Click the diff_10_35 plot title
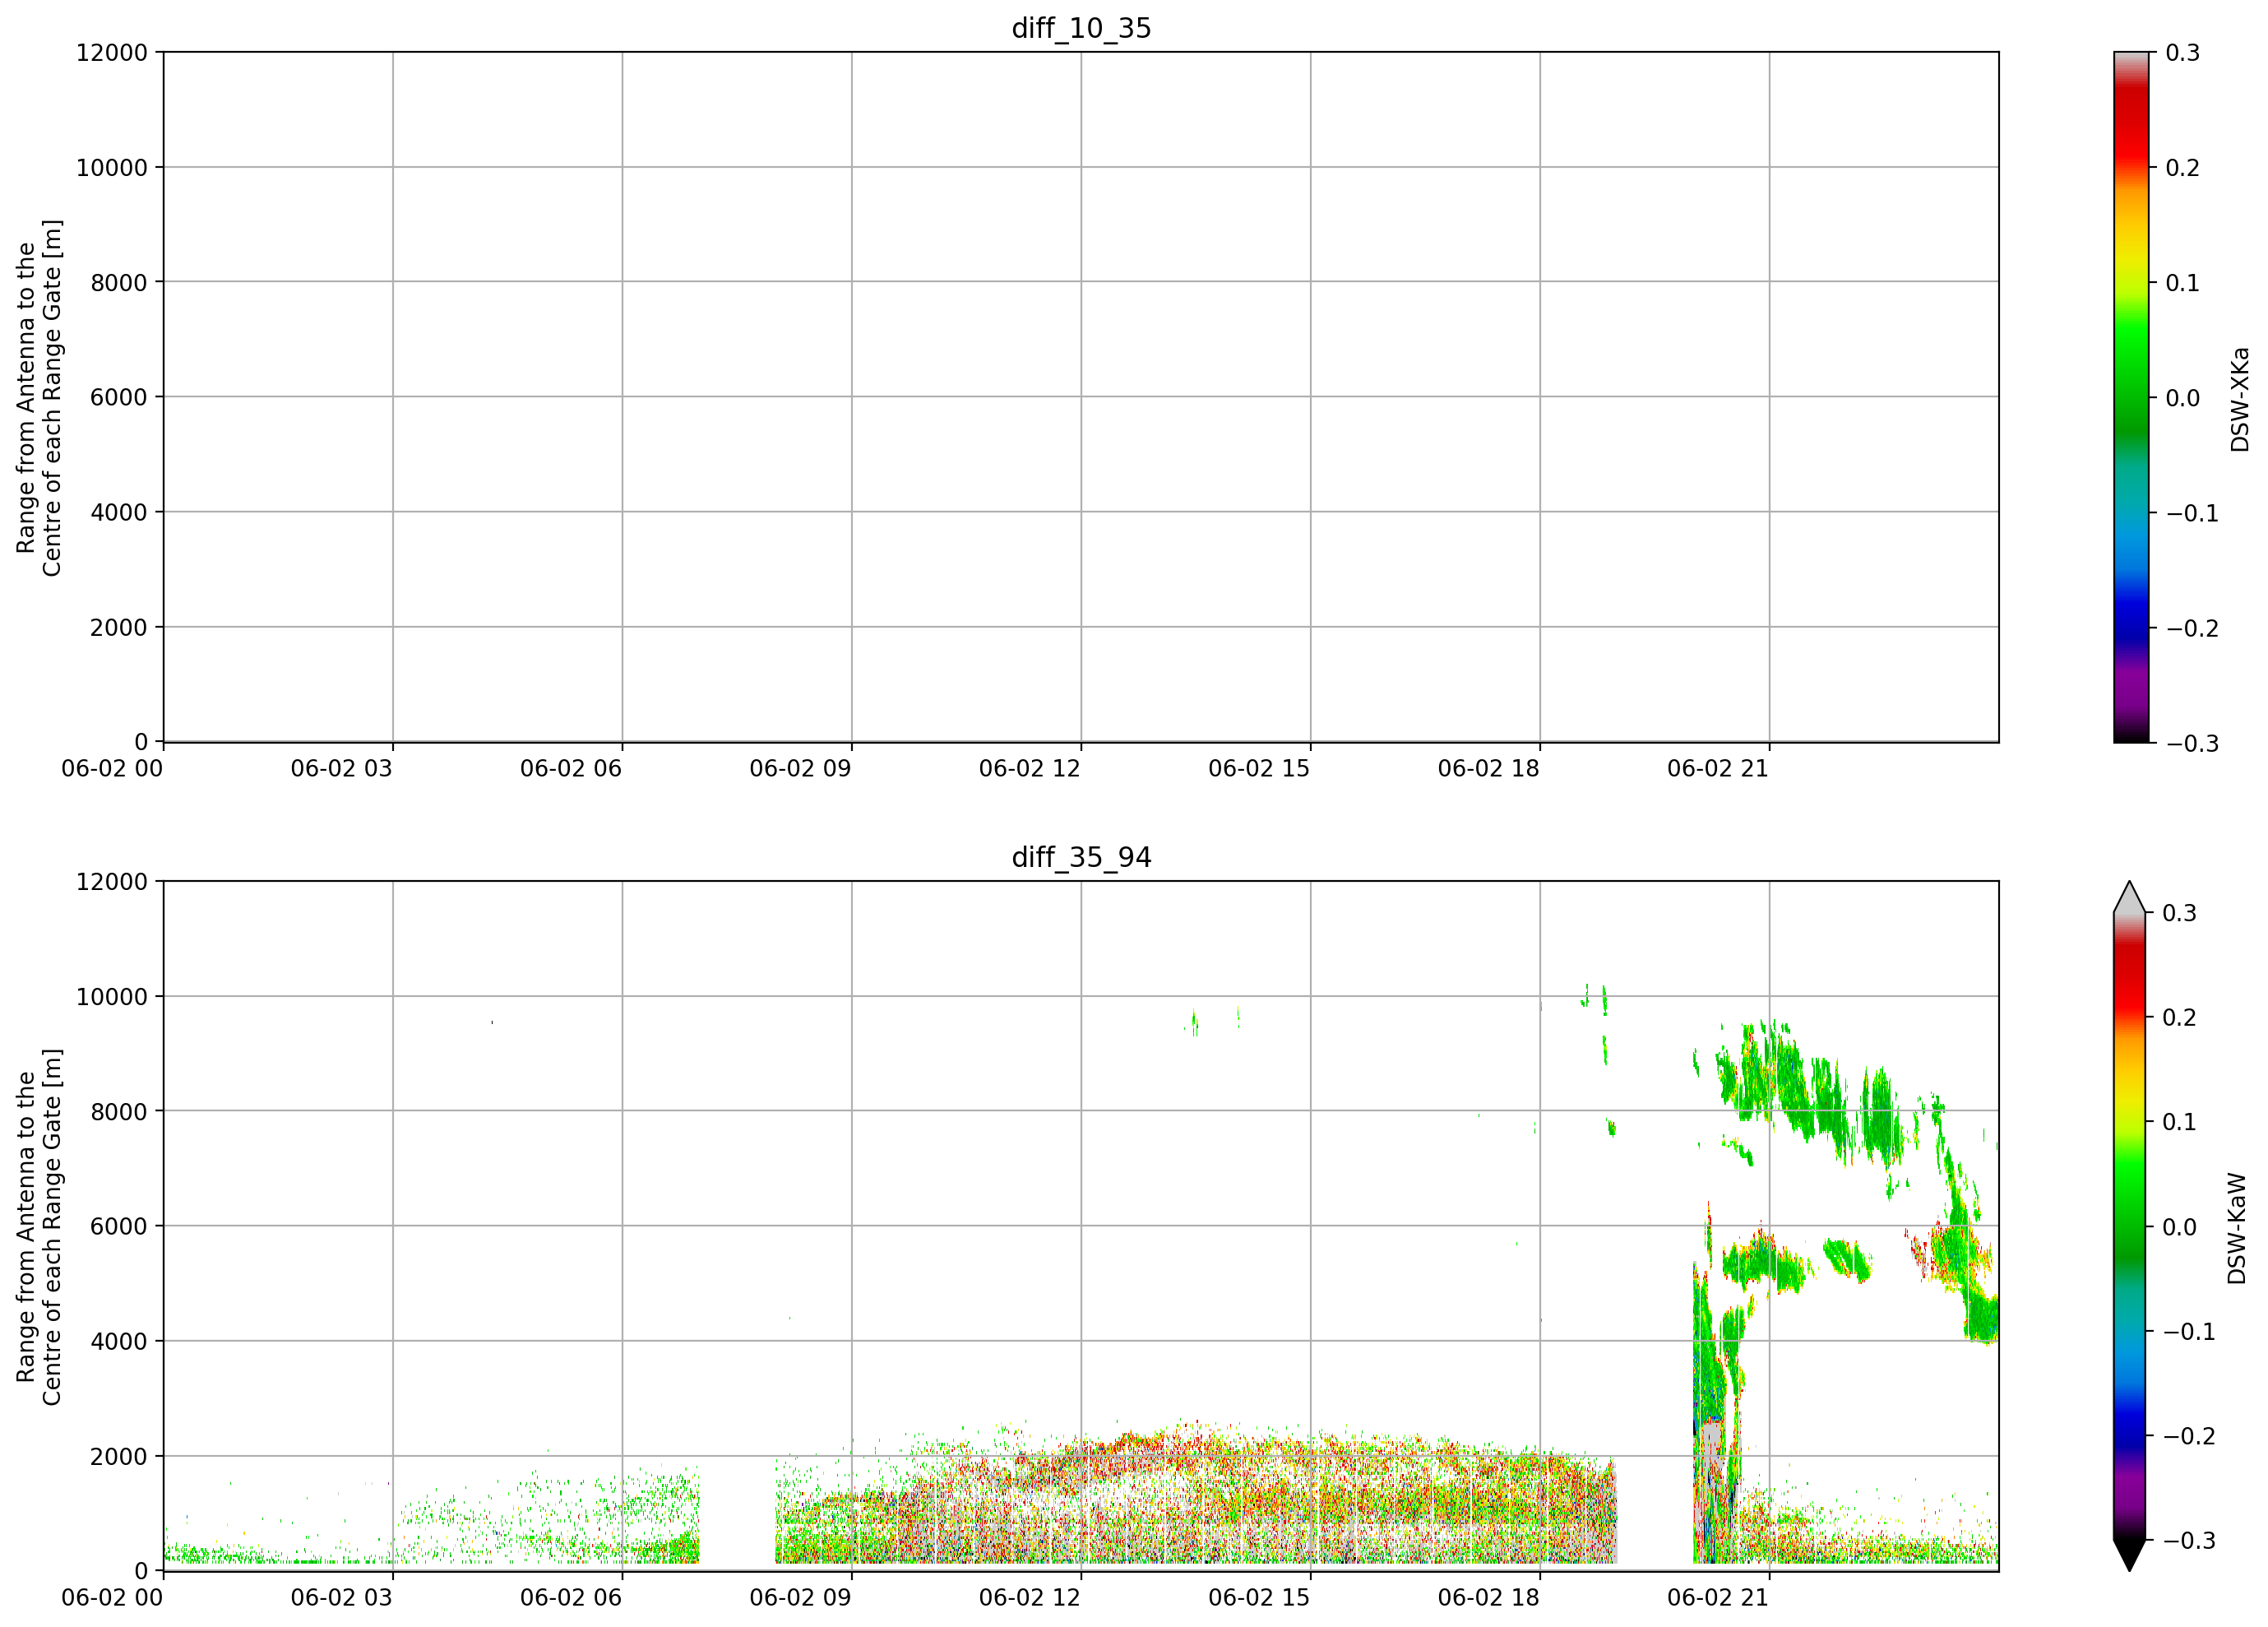Viewport: 2268px width, 1627px height. click(x=1081, y=28)
